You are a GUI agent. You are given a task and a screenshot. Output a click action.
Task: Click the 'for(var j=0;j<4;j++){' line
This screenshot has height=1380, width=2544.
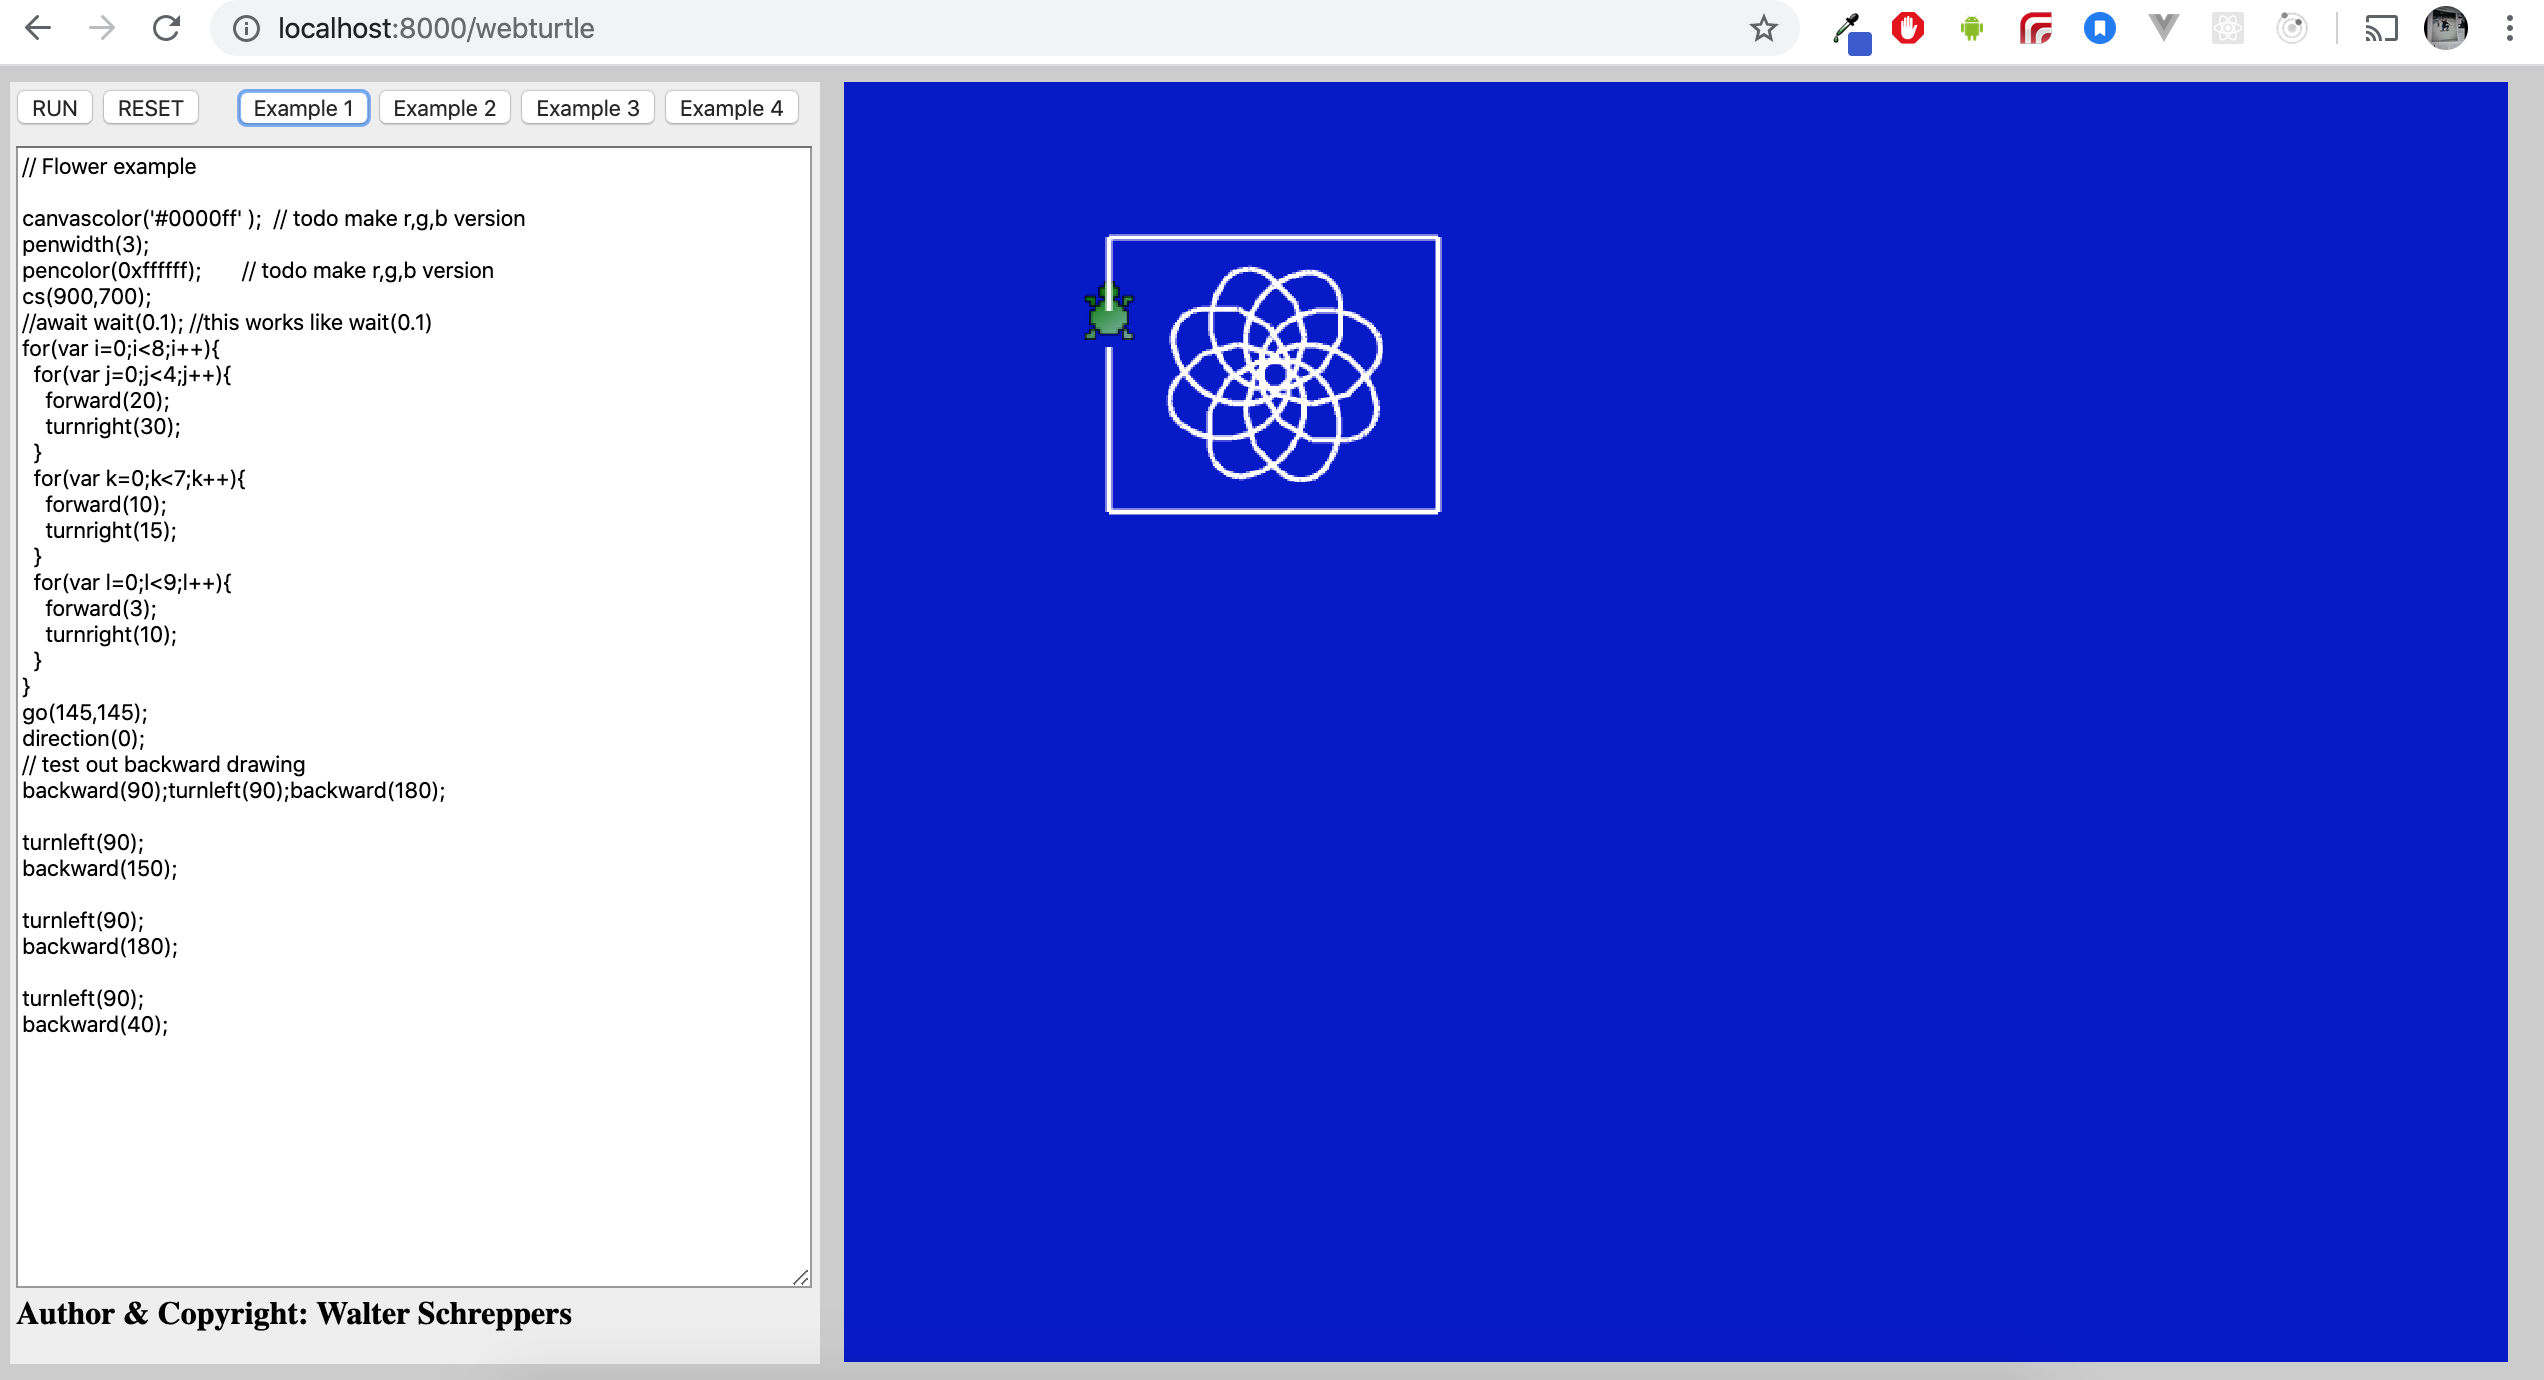point(132,374)
